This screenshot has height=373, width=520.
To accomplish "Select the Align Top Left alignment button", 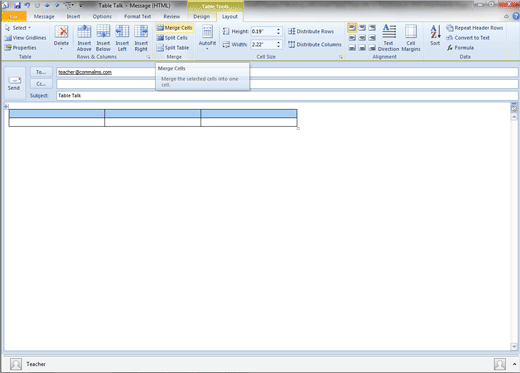I will [x=352, y=28].
